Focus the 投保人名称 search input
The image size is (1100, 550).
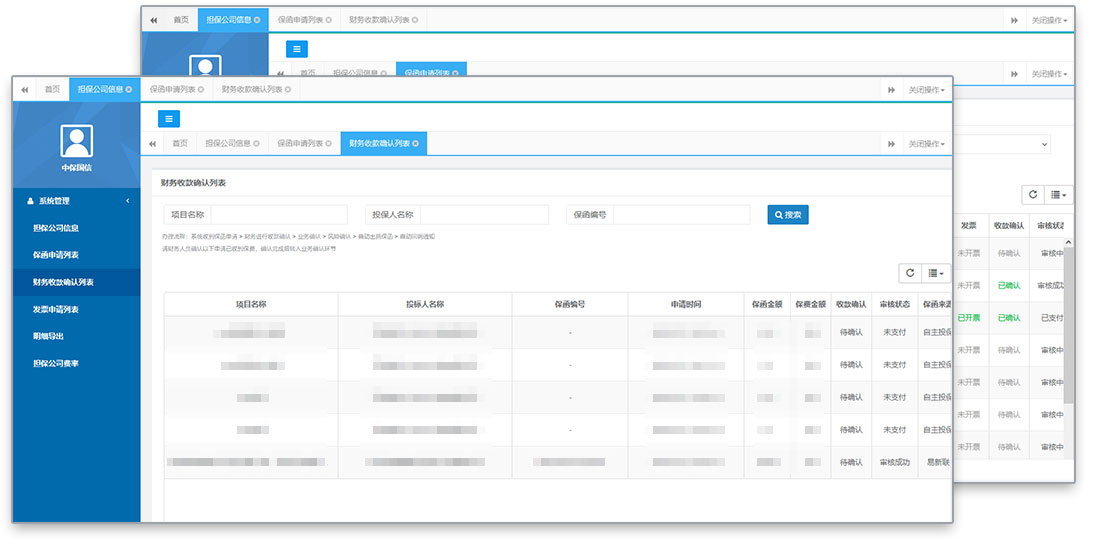[x=484, y=215]
